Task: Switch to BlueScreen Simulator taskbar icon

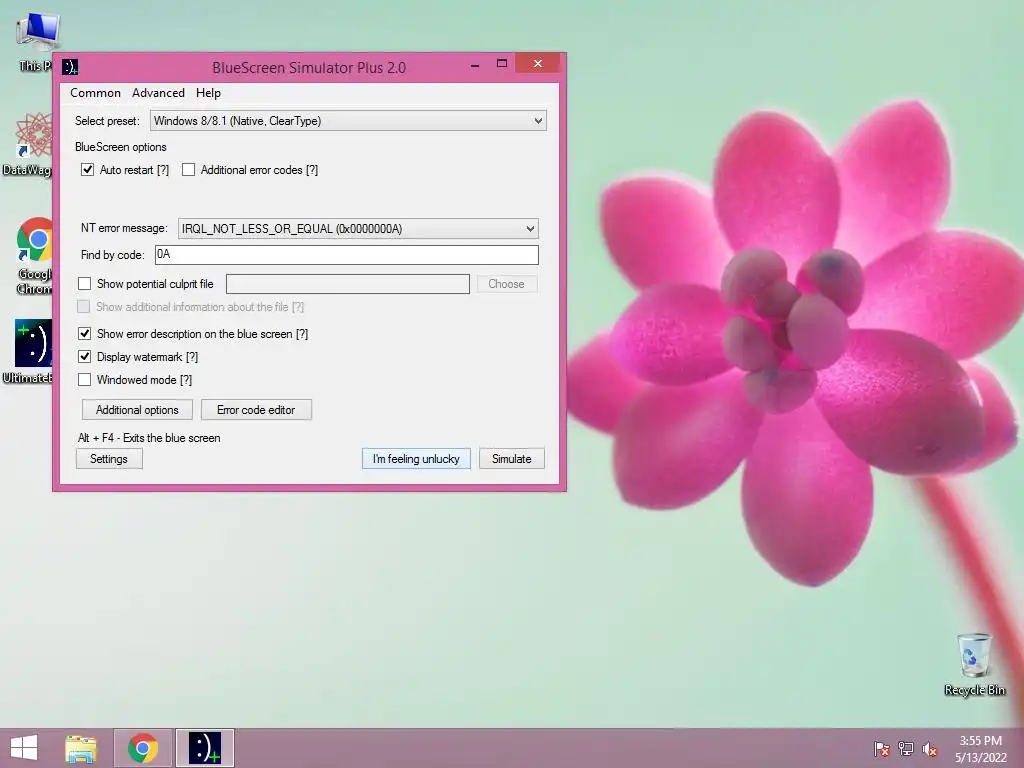Action: coord(204,748)
